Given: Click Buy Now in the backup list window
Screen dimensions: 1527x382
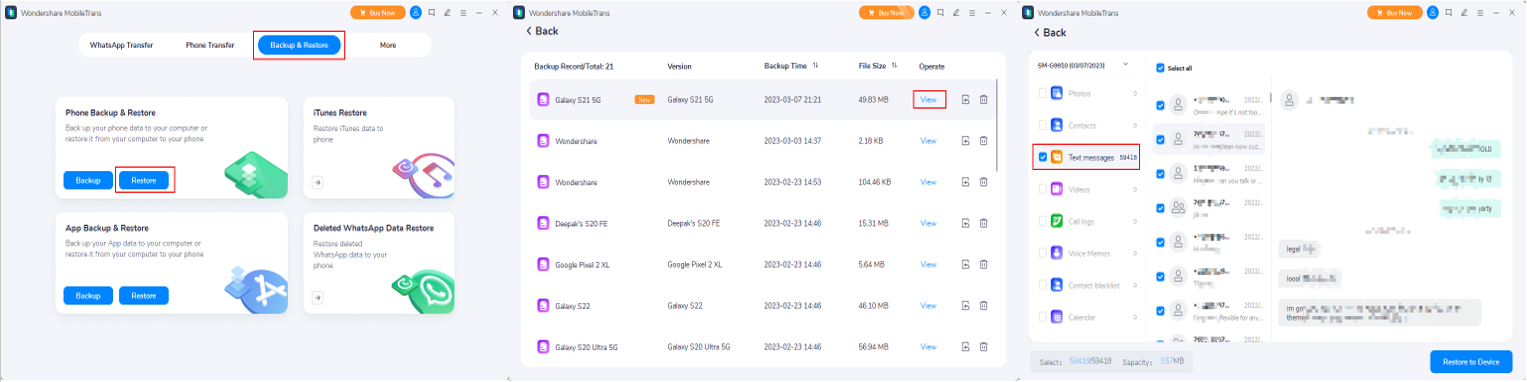Looking at the screenshot, I should point(887,13).
